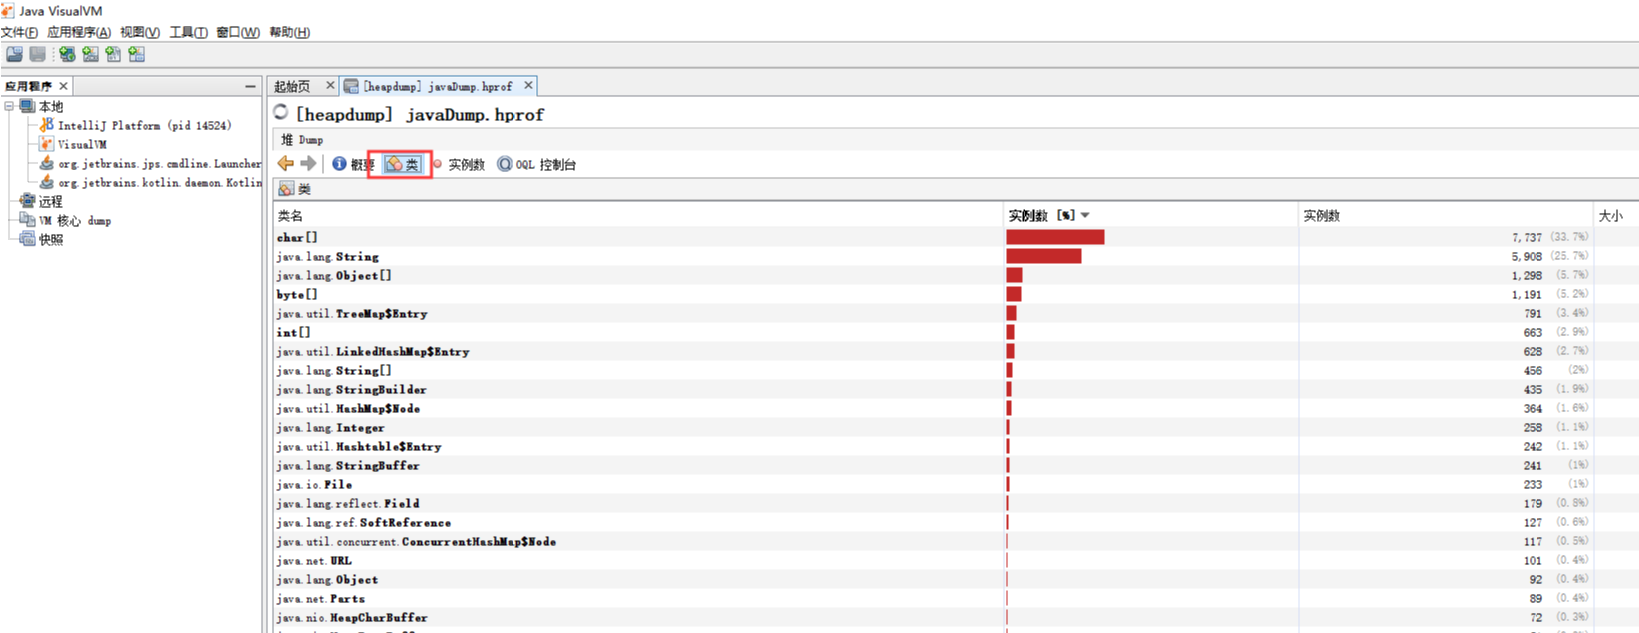Select the java.lang.Integer row

pyautogui.click(x=956, y=427)
